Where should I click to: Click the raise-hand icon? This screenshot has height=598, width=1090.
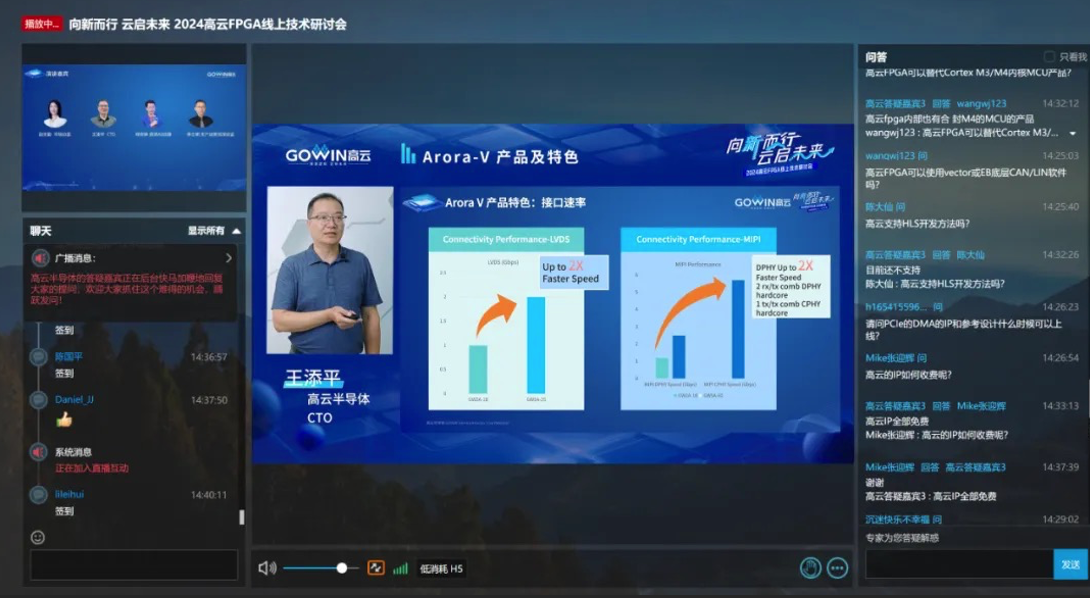click(810, 568)
